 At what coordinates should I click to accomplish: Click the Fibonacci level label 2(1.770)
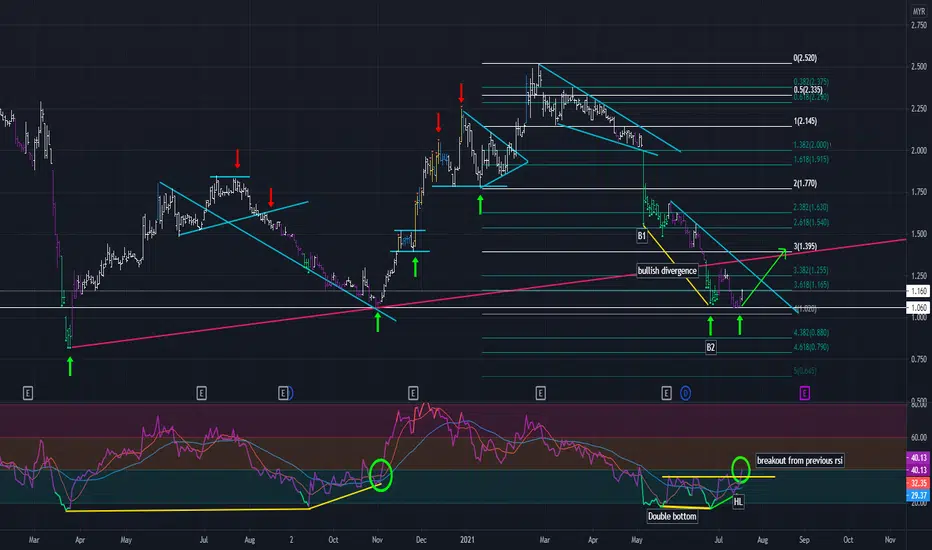(805, 184)
